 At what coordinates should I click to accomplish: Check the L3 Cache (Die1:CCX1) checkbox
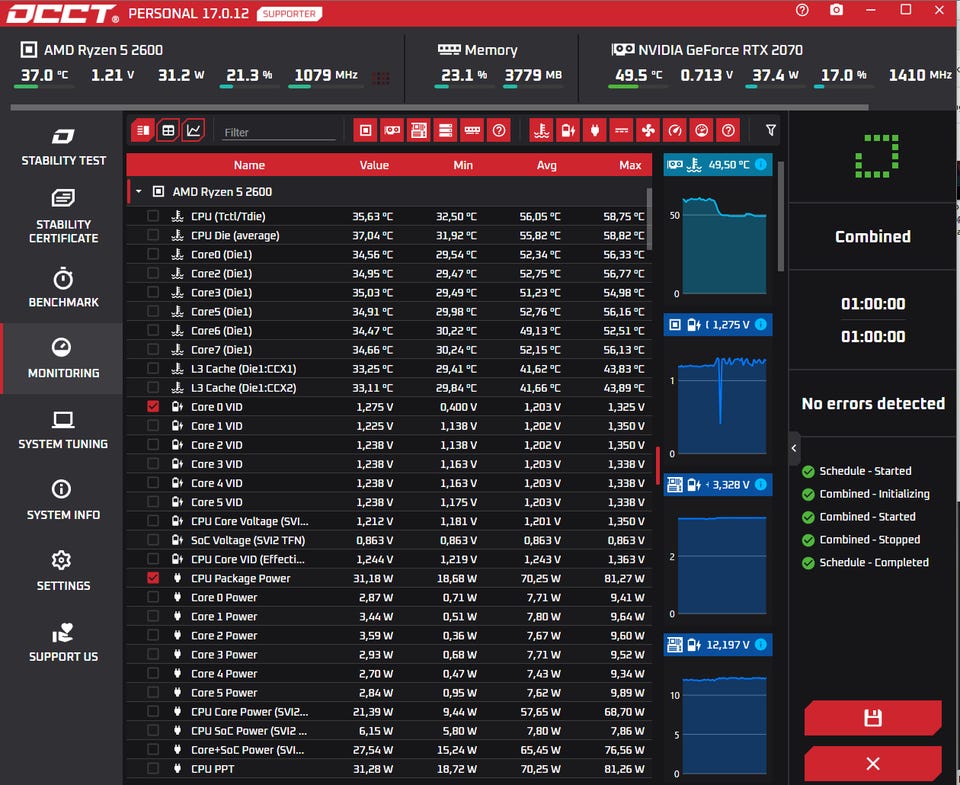[153, 369]
